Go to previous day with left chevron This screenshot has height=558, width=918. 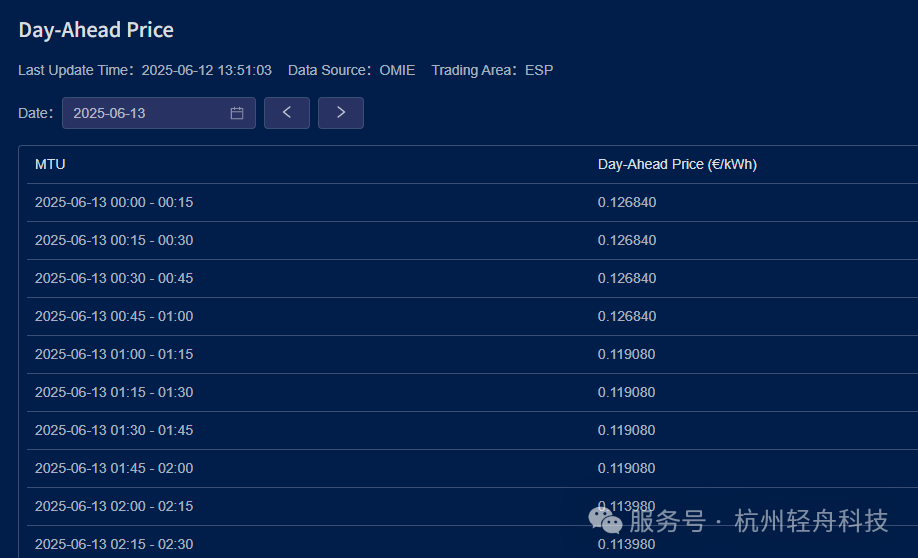coord(287,113)
